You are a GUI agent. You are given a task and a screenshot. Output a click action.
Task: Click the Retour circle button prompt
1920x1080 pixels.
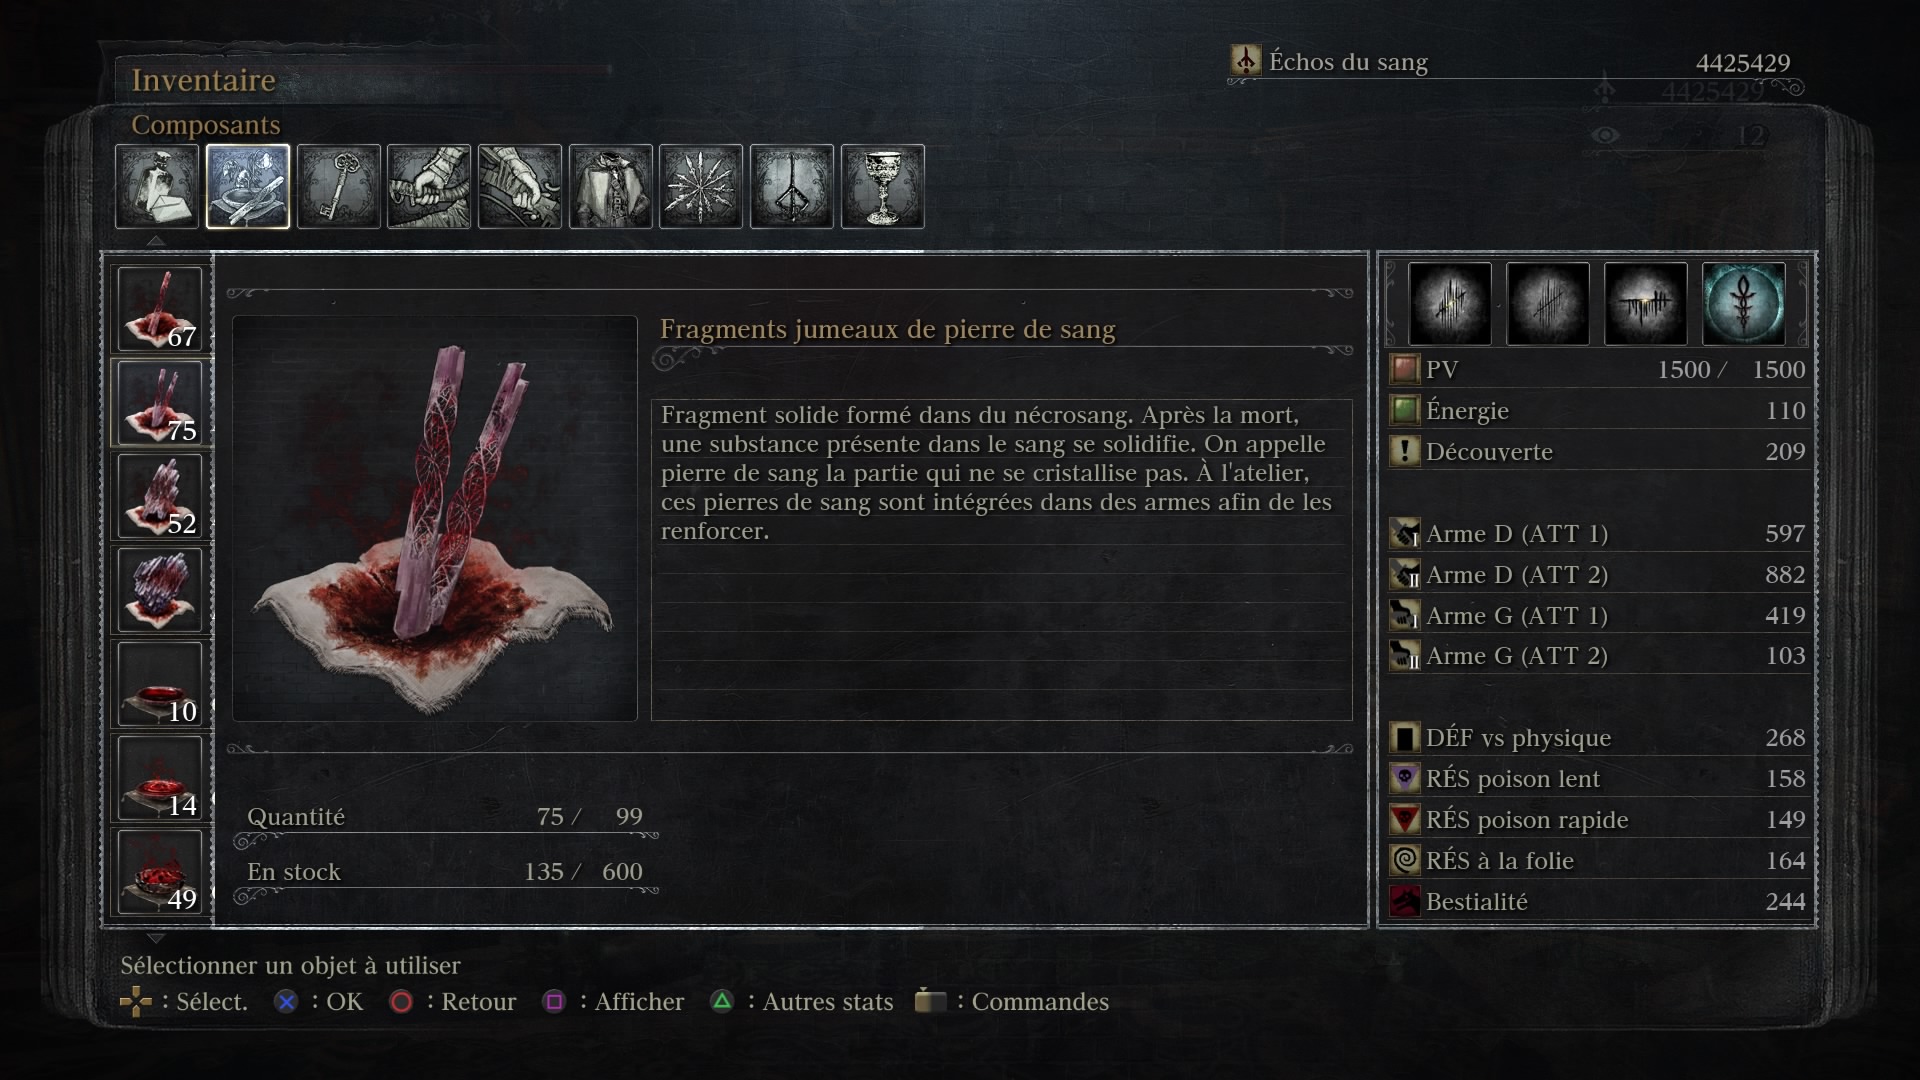(x=453, y=1001)
